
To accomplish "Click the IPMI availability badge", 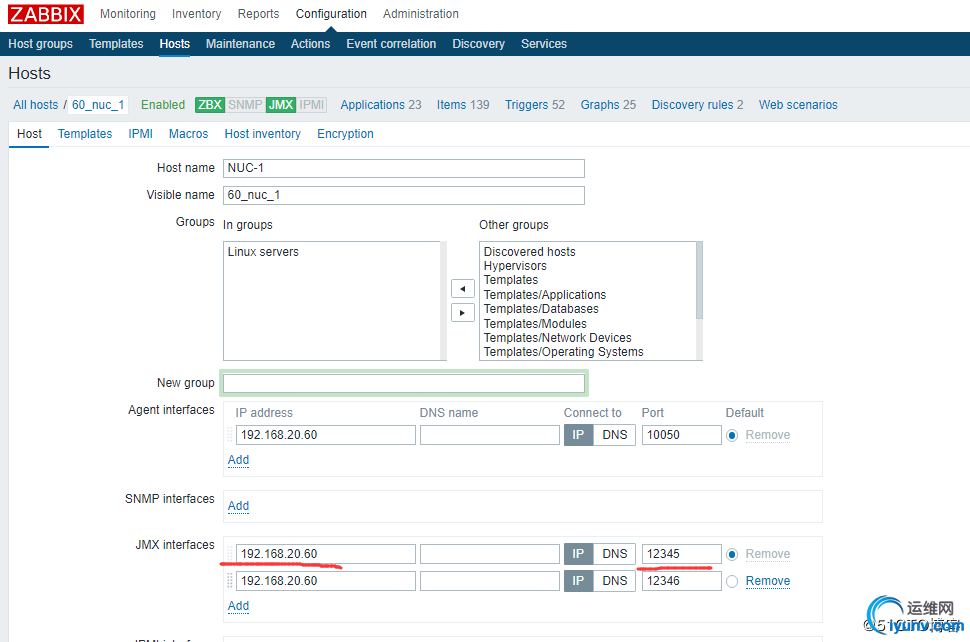I will pos(311,105).
